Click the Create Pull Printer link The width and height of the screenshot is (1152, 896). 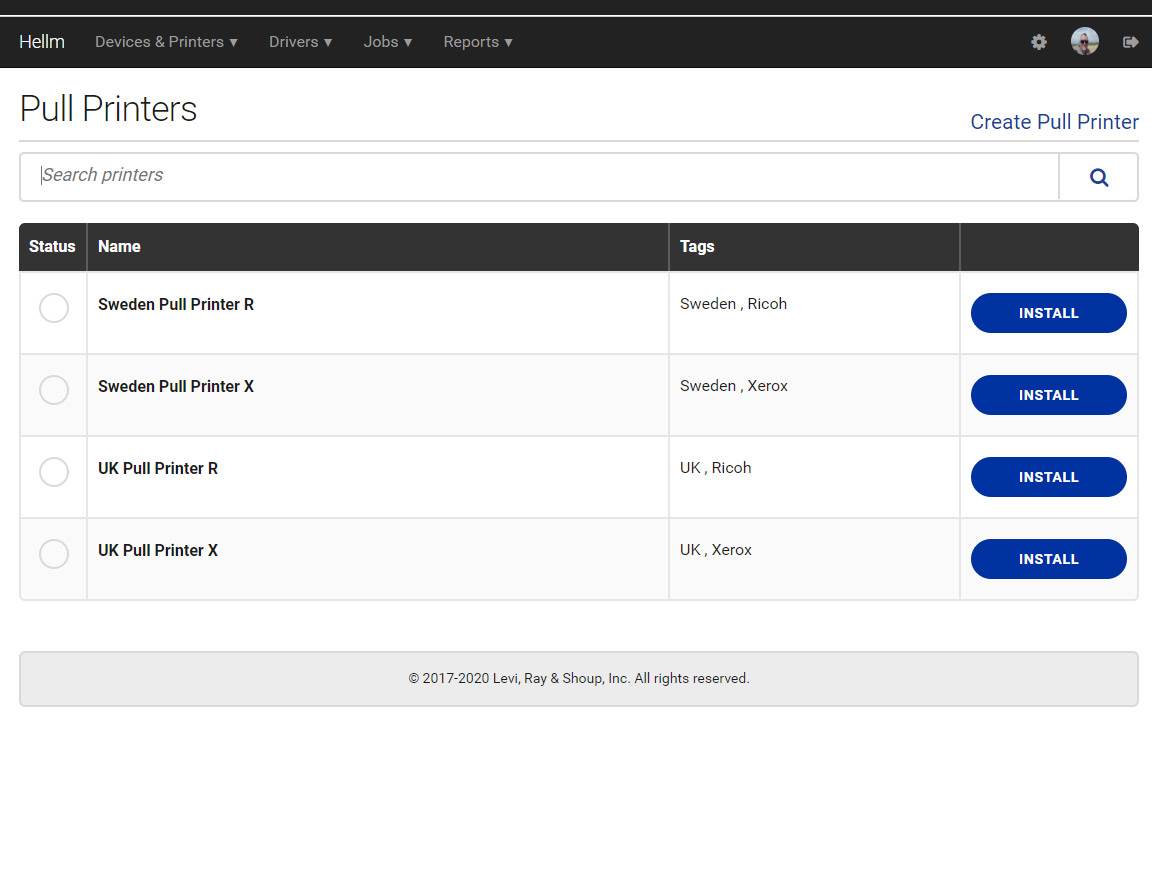1054,122
